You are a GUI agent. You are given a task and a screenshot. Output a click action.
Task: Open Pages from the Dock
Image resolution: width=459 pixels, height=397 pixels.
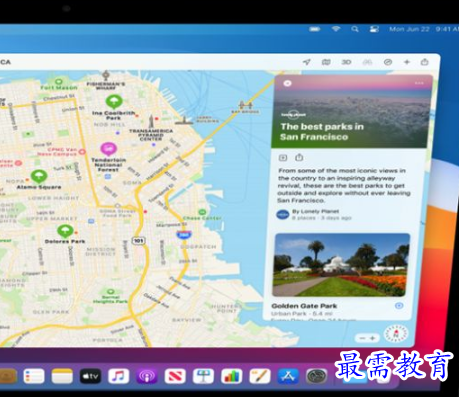(x=260, y=376)
